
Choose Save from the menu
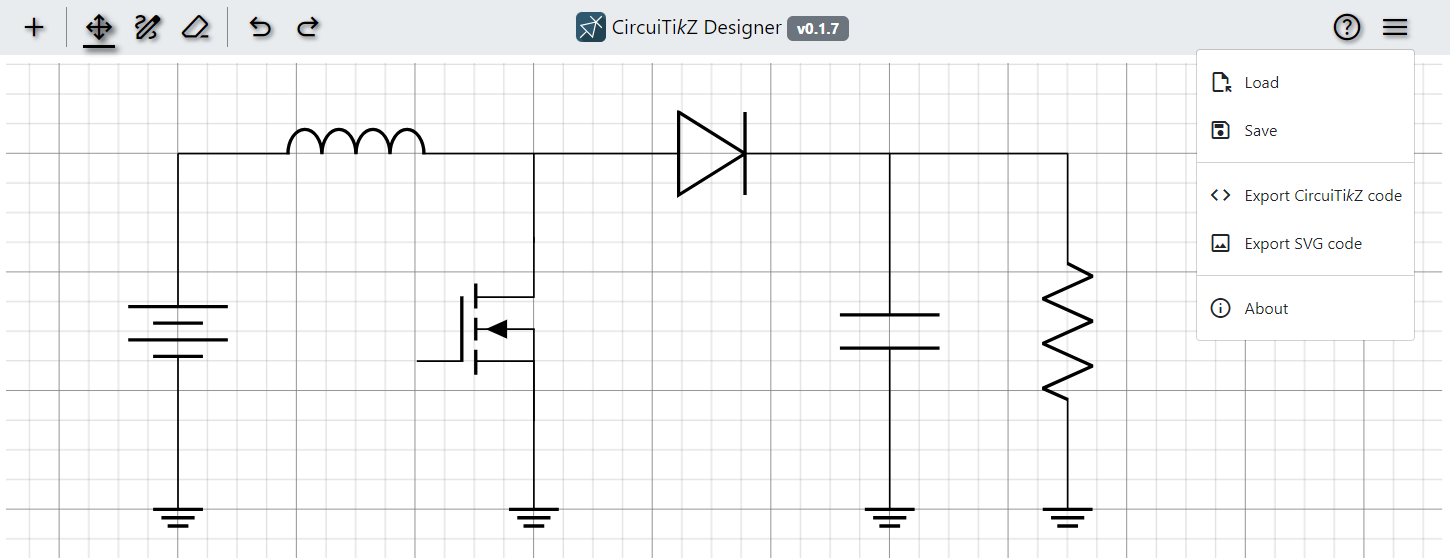coord(1259,131)
